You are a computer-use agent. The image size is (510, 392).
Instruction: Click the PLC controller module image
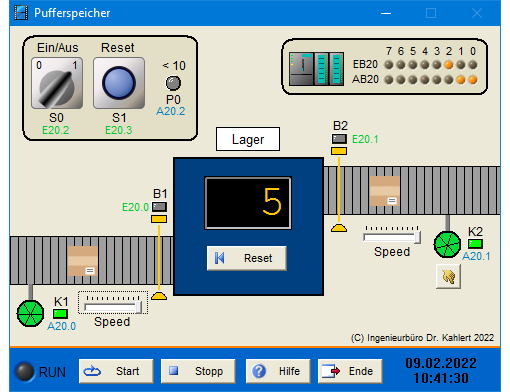point(316,69)
